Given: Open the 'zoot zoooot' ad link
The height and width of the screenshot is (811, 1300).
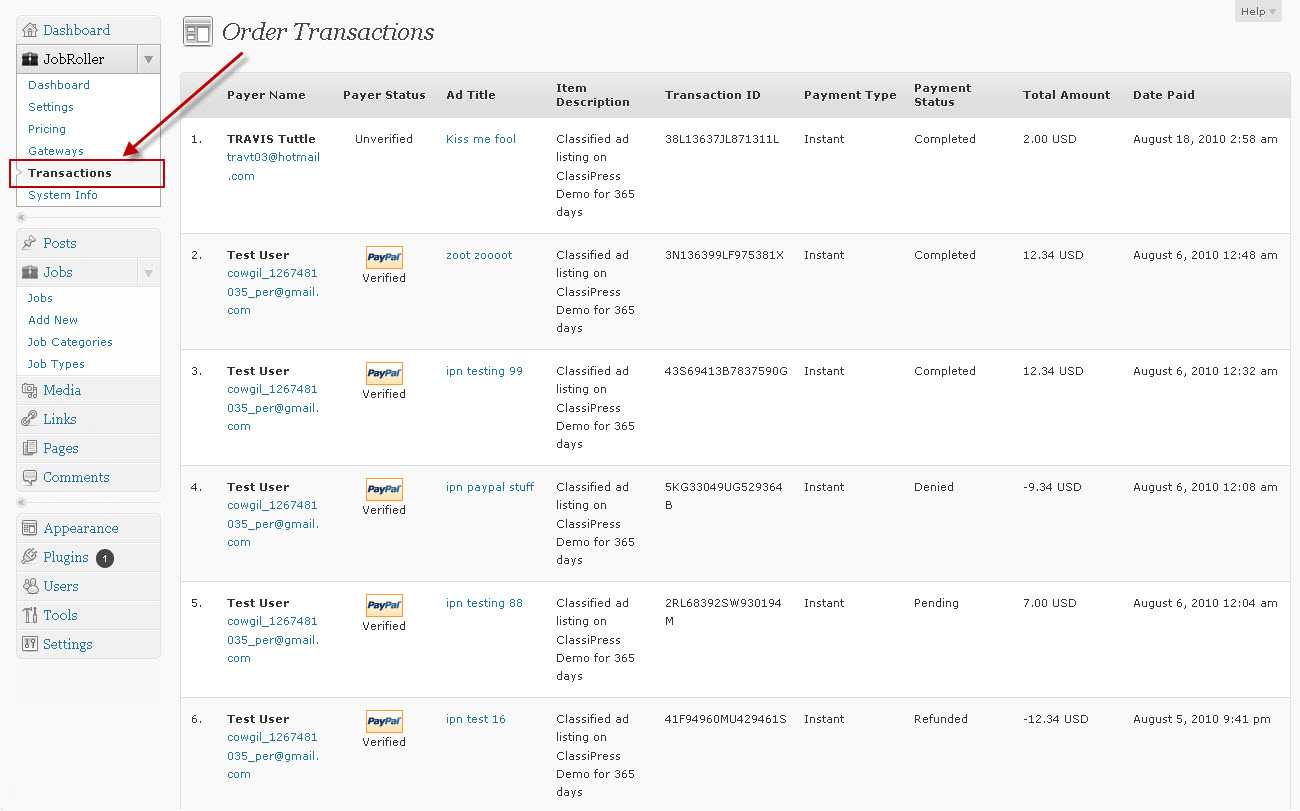Looking at the screenshot, I should pyautogui.click(x=479, y=255).
